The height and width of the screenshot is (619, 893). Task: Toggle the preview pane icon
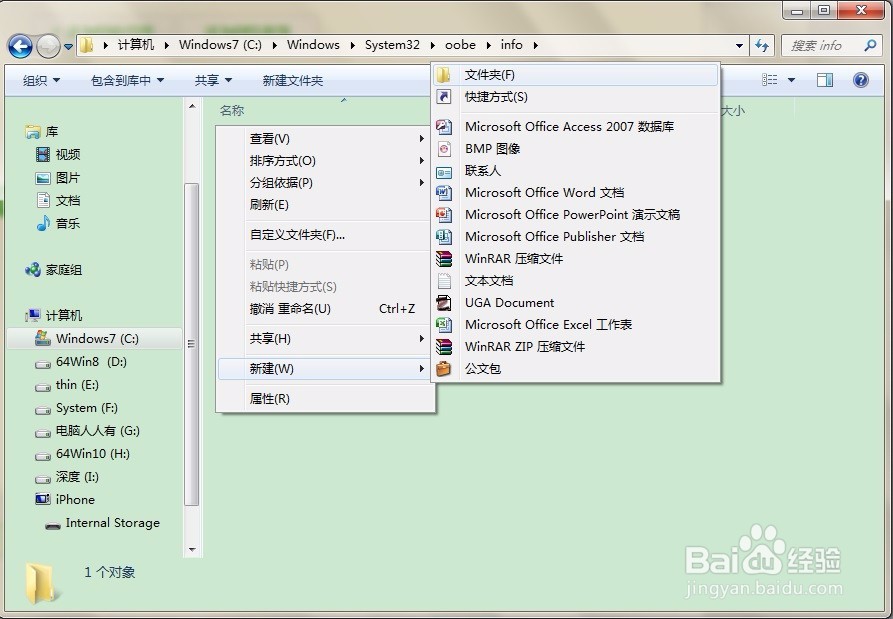[825, 80]
